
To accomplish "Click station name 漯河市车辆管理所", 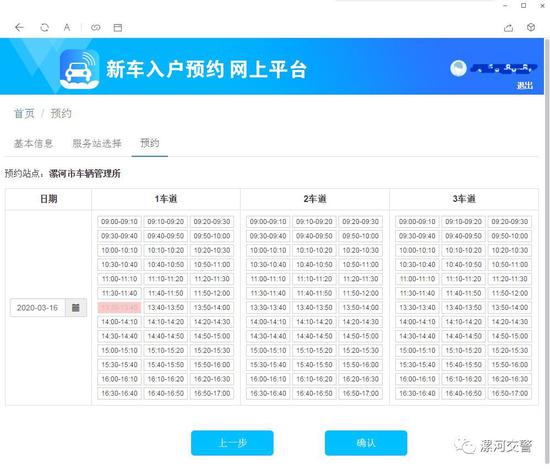I will coord(85,173).
